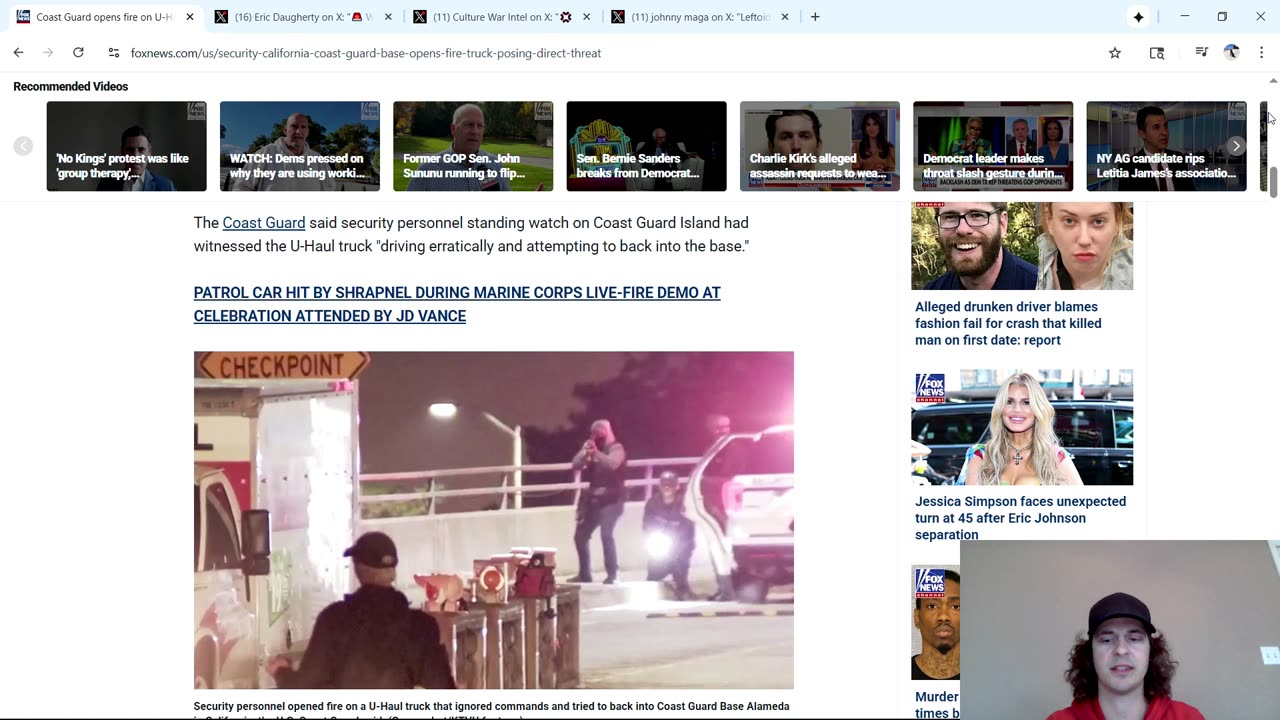Close the Eric Daugherty on X tab
This screenshot has height=720, width=1280.
click(388, 17)
